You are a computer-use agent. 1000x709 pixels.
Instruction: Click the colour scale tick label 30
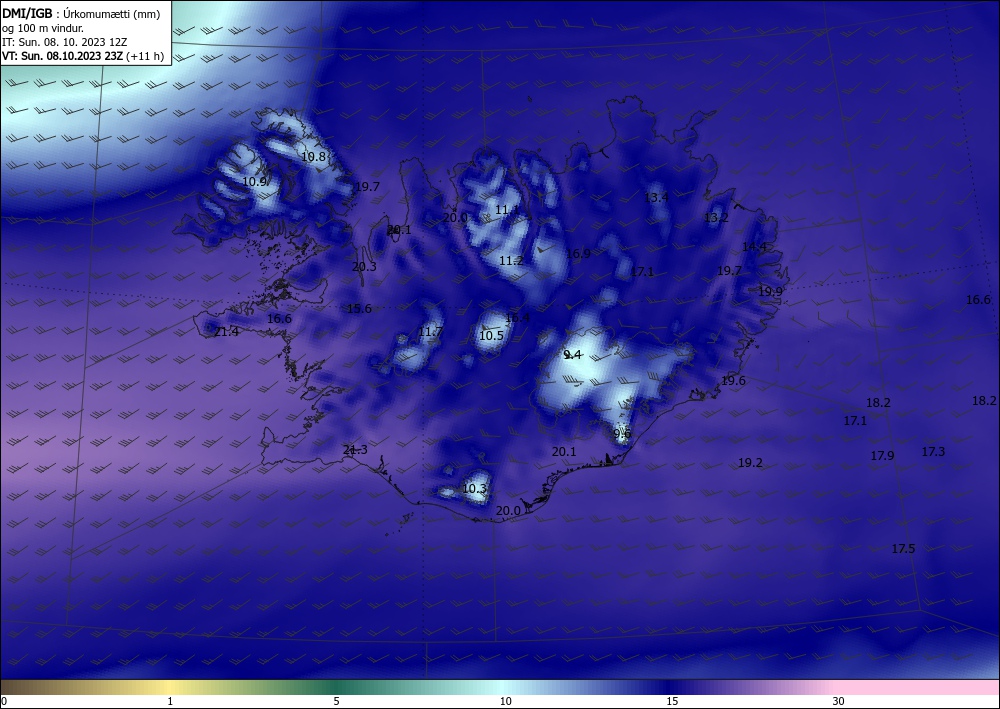pos(839,702)
